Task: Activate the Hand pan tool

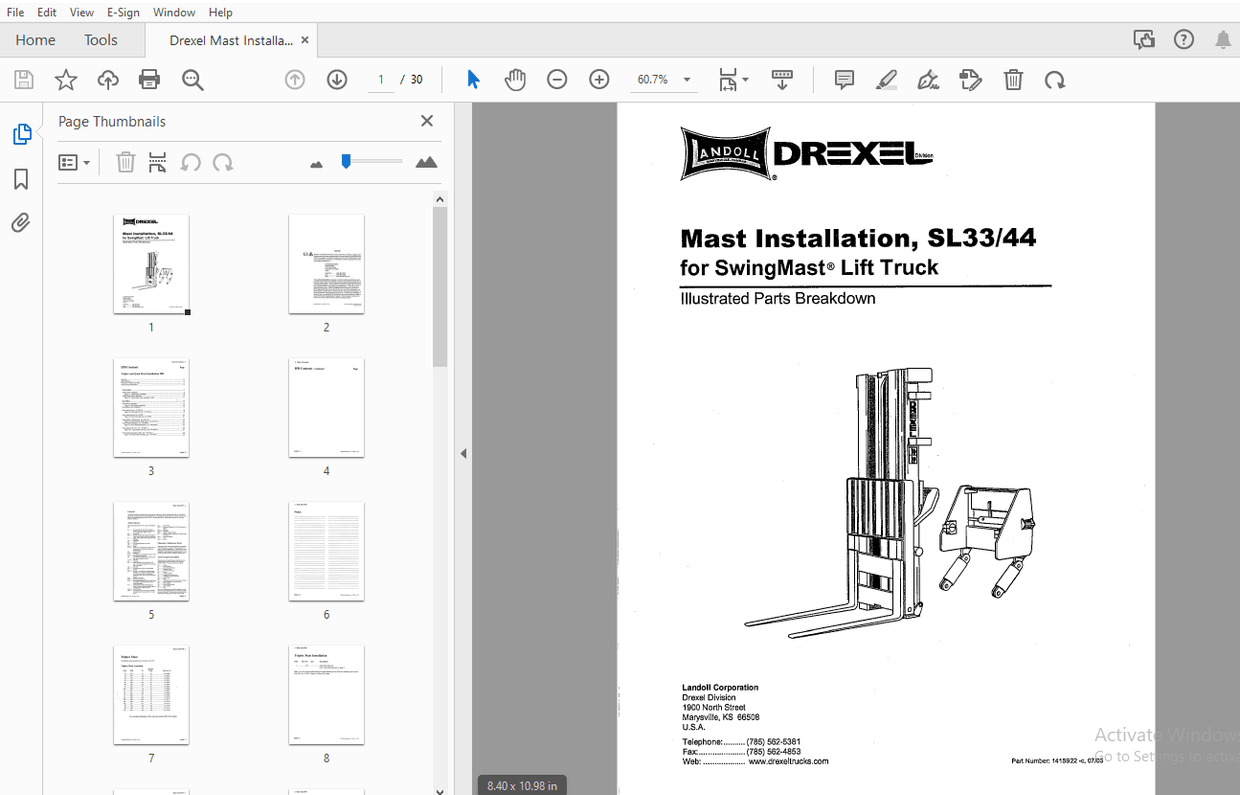Action: 515,80
